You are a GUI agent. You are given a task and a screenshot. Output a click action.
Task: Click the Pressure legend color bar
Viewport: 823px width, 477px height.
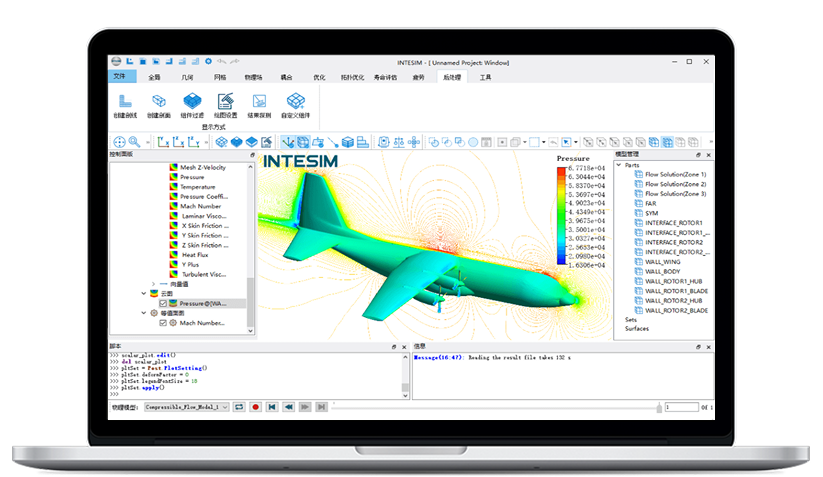coord(561,216)
